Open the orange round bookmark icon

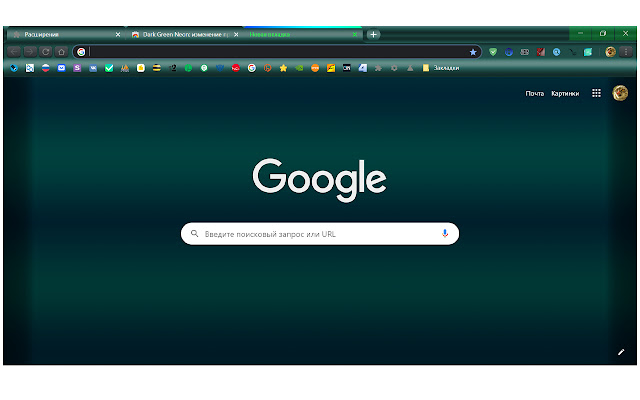315,68
